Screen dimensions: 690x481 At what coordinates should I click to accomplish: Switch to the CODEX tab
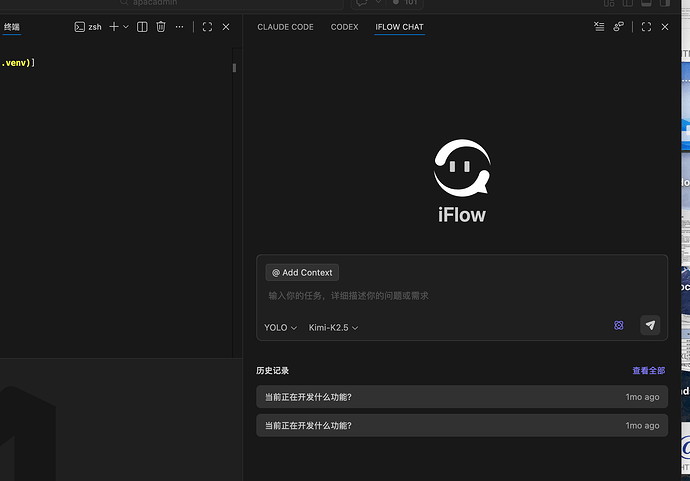(345, 27)
